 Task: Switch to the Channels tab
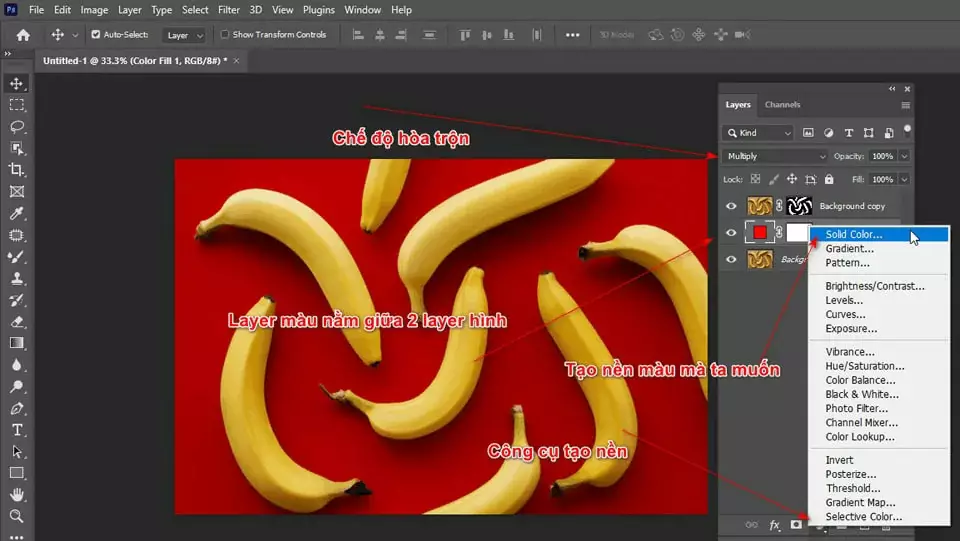pos(782,105)
